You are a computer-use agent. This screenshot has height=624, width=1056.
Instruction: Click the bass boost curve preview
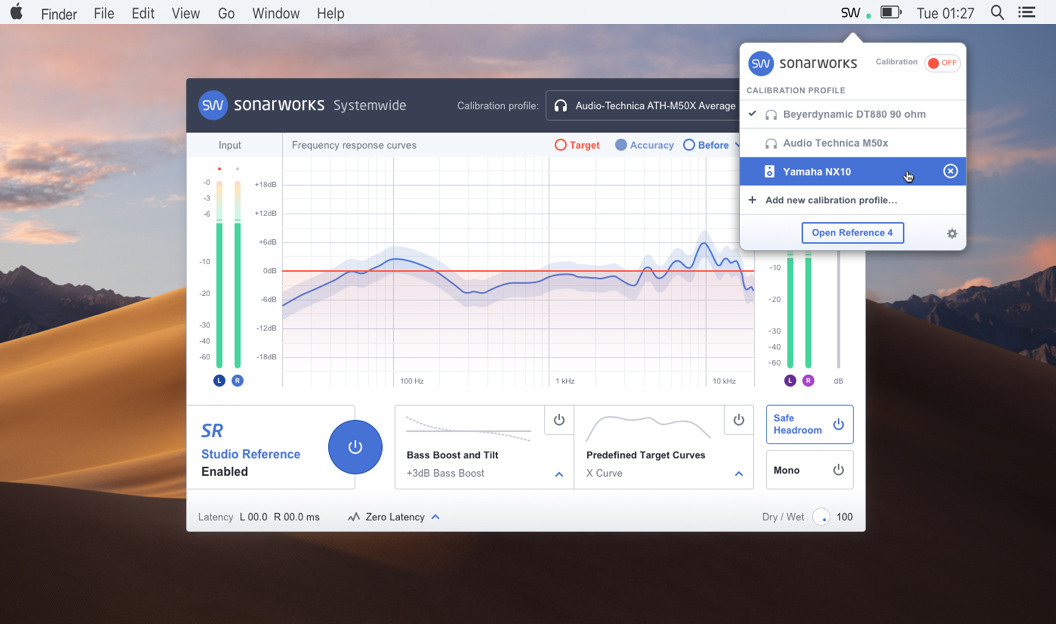pos(468,429)
